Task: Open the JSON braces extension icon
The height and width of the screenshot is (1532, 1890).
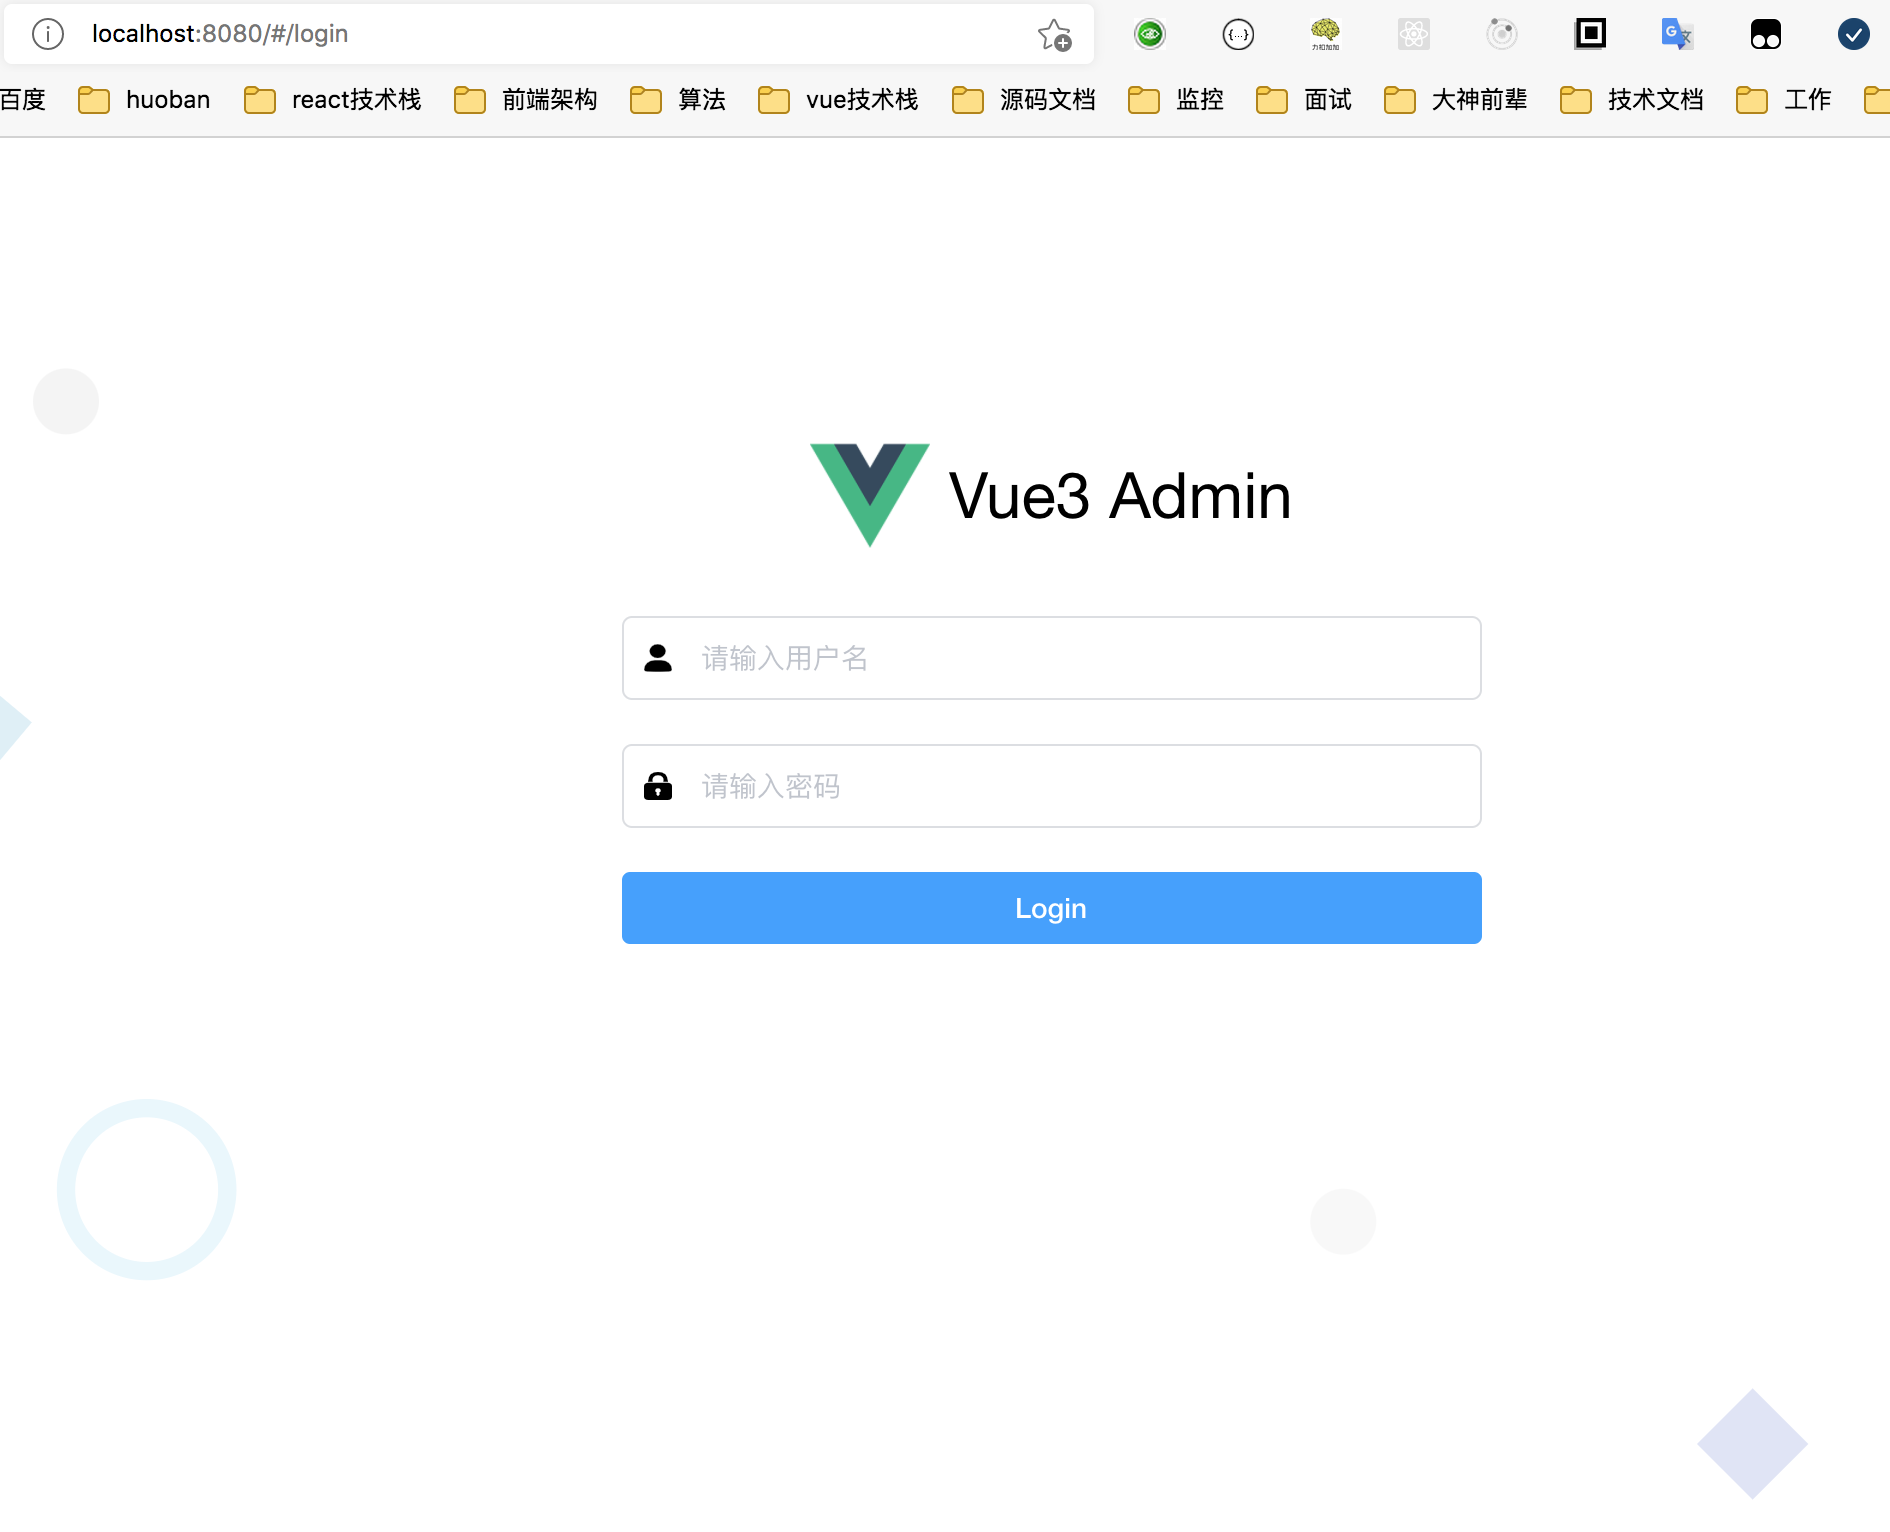Action: [1238, 34]
